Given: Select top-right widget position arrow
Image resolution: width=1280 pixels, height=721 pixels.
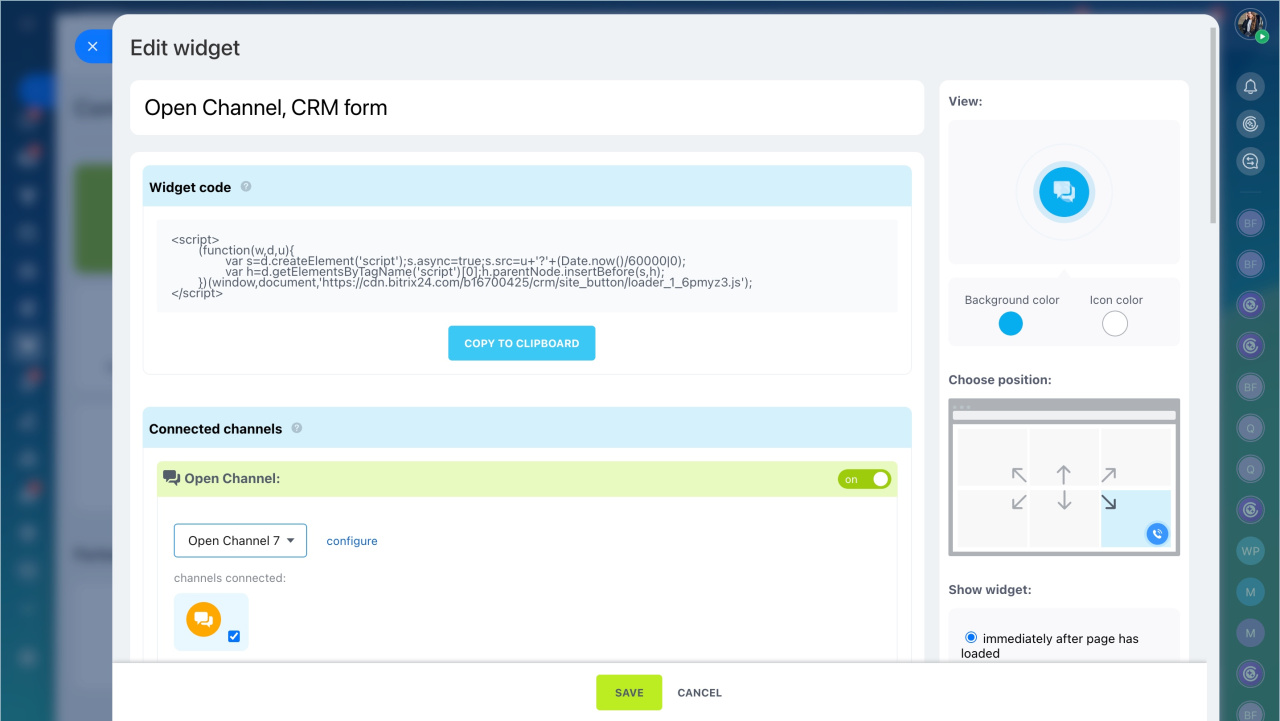Looking at the screenshot, I should pos(1108,475).
